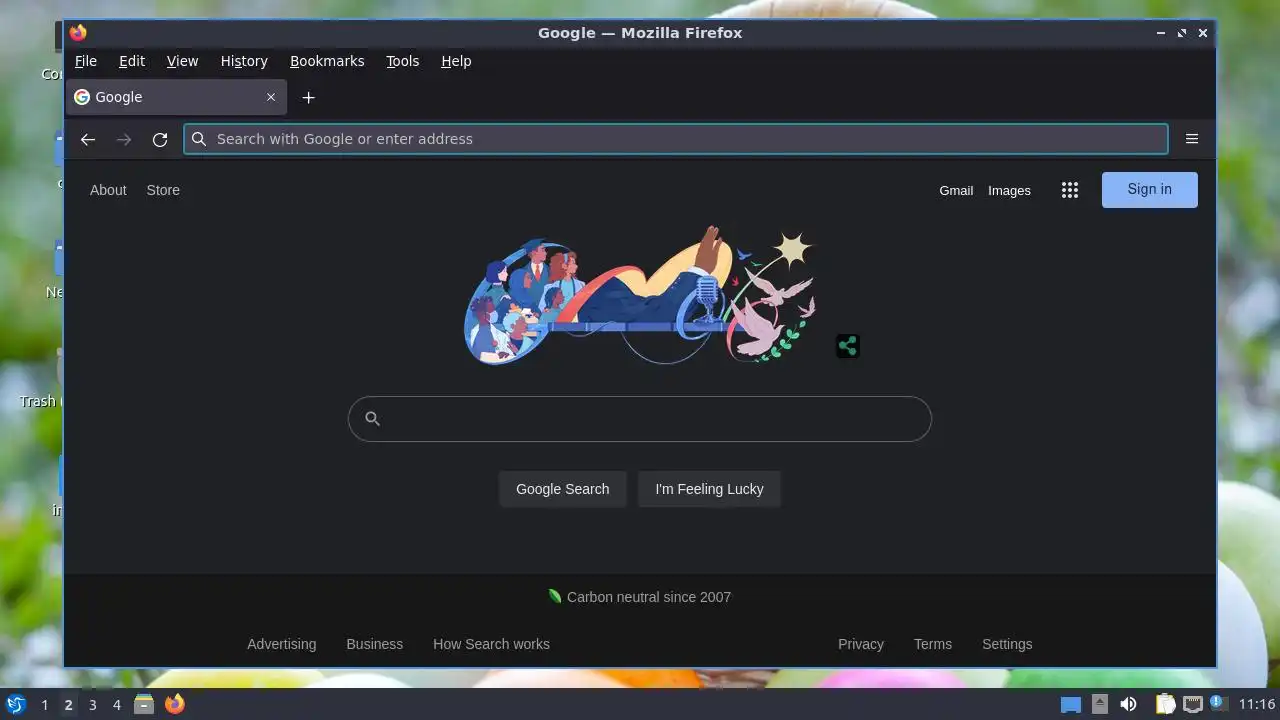Viewport: 1280px width, 720px height.
Task: Open the Firefox hamburger application menu
Action: point(1192,139)
